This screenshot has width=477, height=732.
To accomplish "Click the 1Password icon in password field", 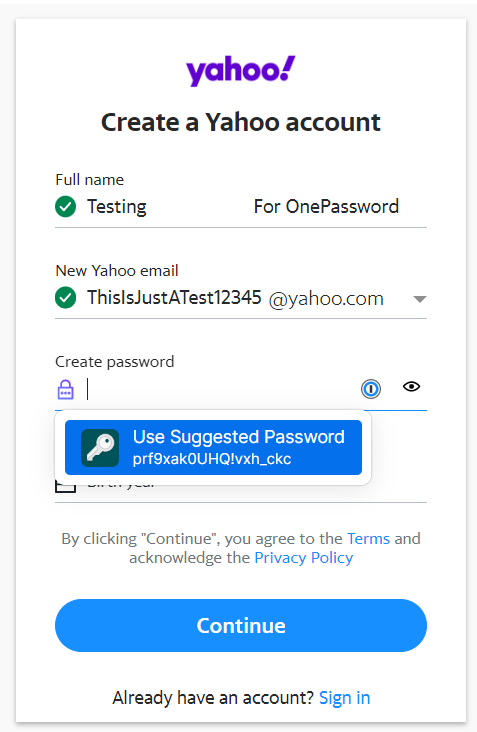I will pos(371,388).
